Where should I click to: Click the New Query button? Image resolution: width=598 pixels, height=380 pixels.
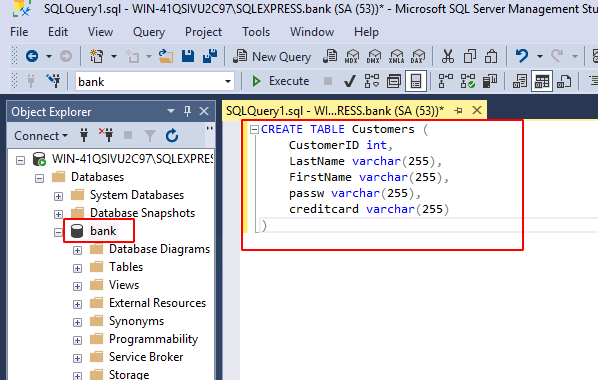(272, 56)
